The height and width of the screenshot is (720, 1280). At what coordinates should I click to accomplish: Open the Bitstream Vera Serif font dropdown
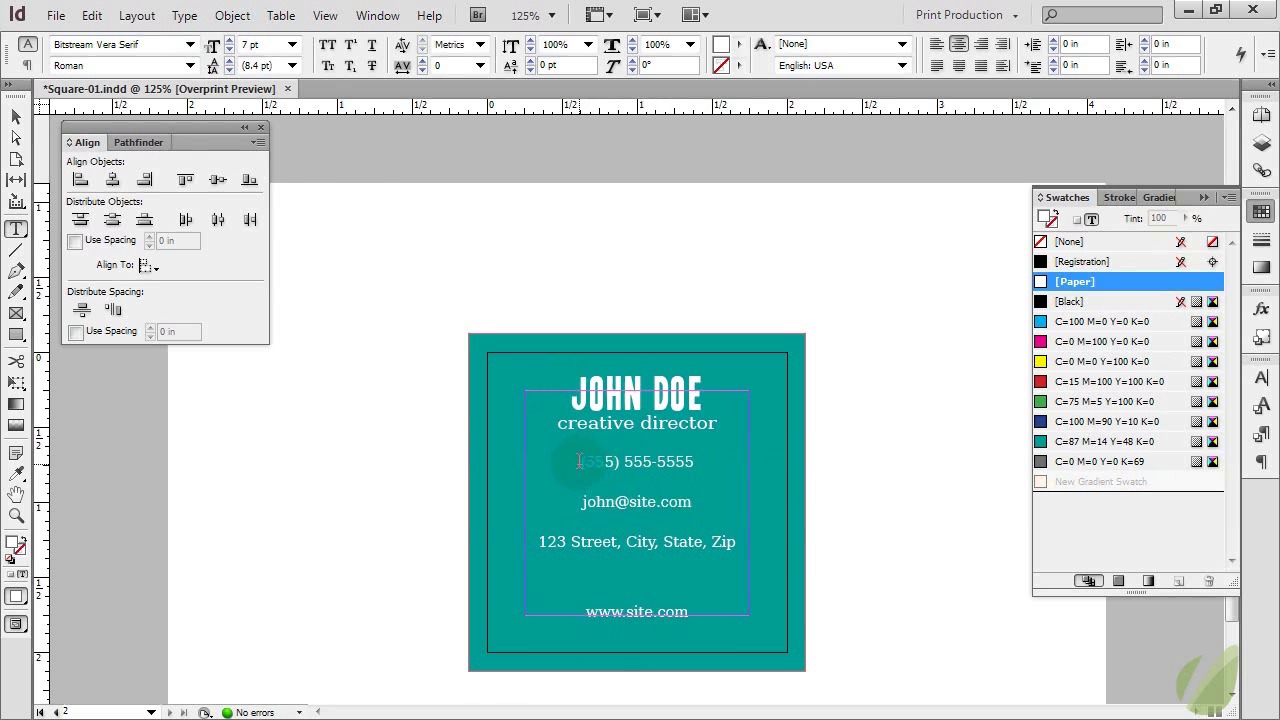click(190, 45)
